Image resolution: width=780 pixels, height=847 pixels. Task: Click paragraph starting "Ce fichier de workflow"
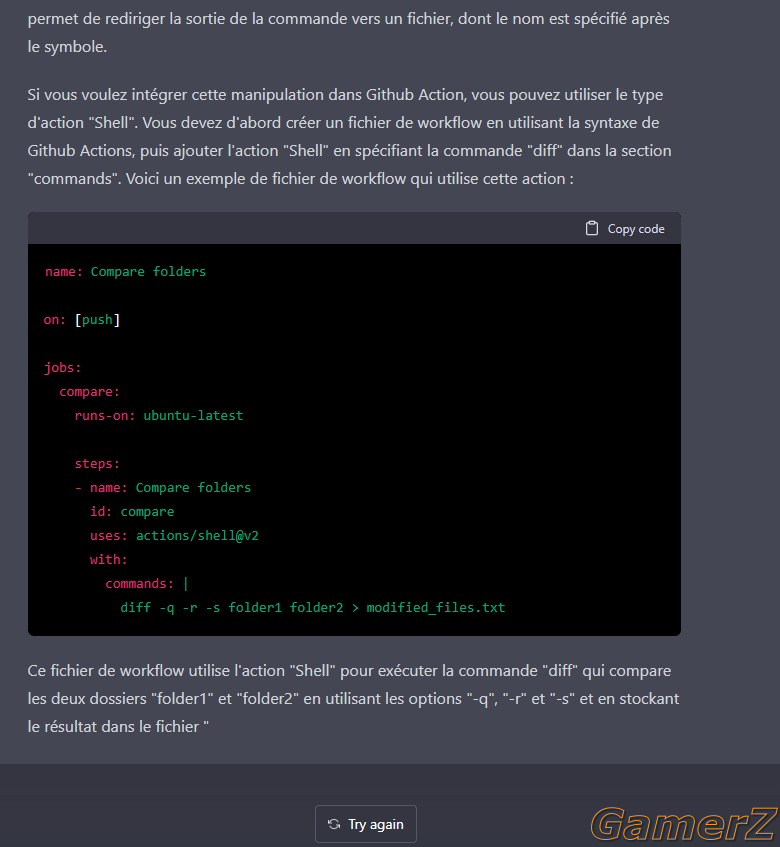pyautogui.click(x=353, y=698)
